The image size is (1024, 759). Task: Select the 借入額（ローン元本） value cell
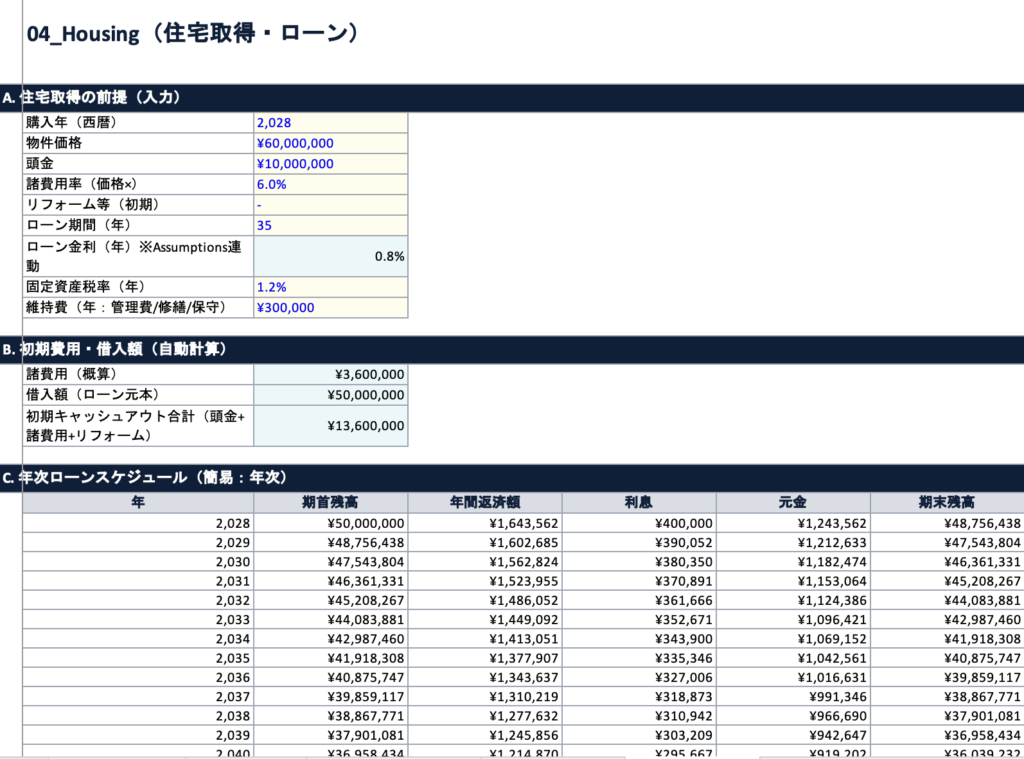[330, 395]
